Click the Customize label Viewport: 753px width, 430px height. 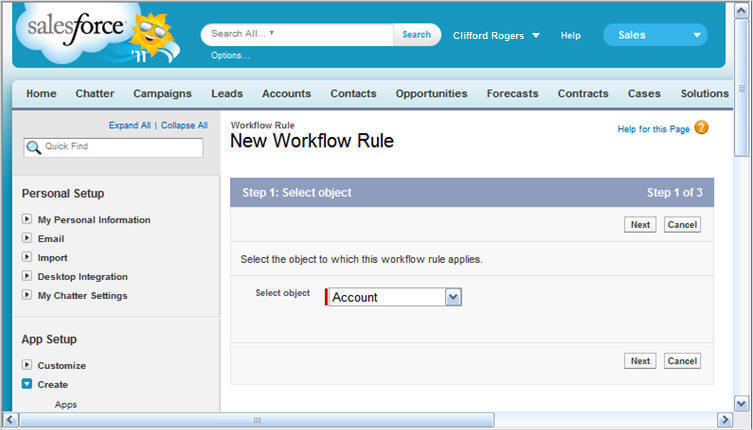pos(61,366)
